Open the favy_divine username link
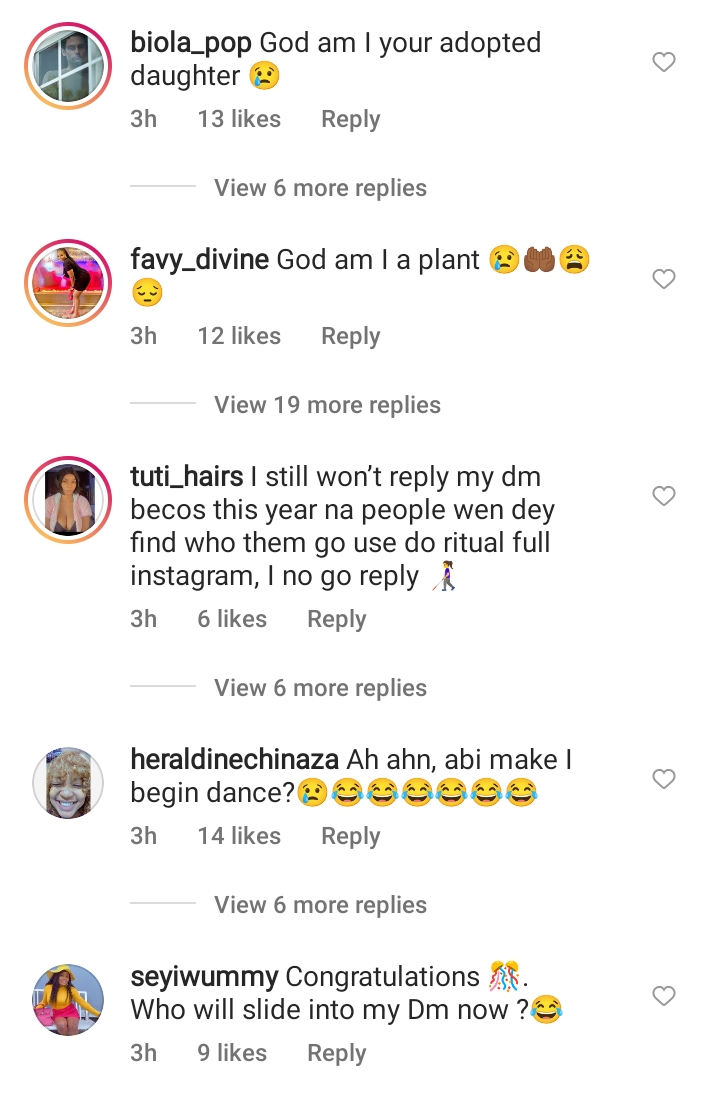 200,260
